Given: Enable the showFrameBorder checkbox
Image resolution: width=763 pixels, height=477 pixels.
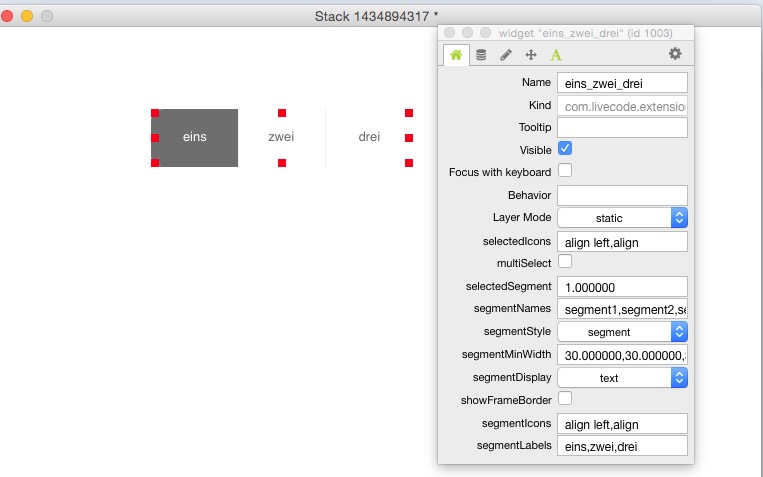Looking at the screenshot, I should coord(565,399).
